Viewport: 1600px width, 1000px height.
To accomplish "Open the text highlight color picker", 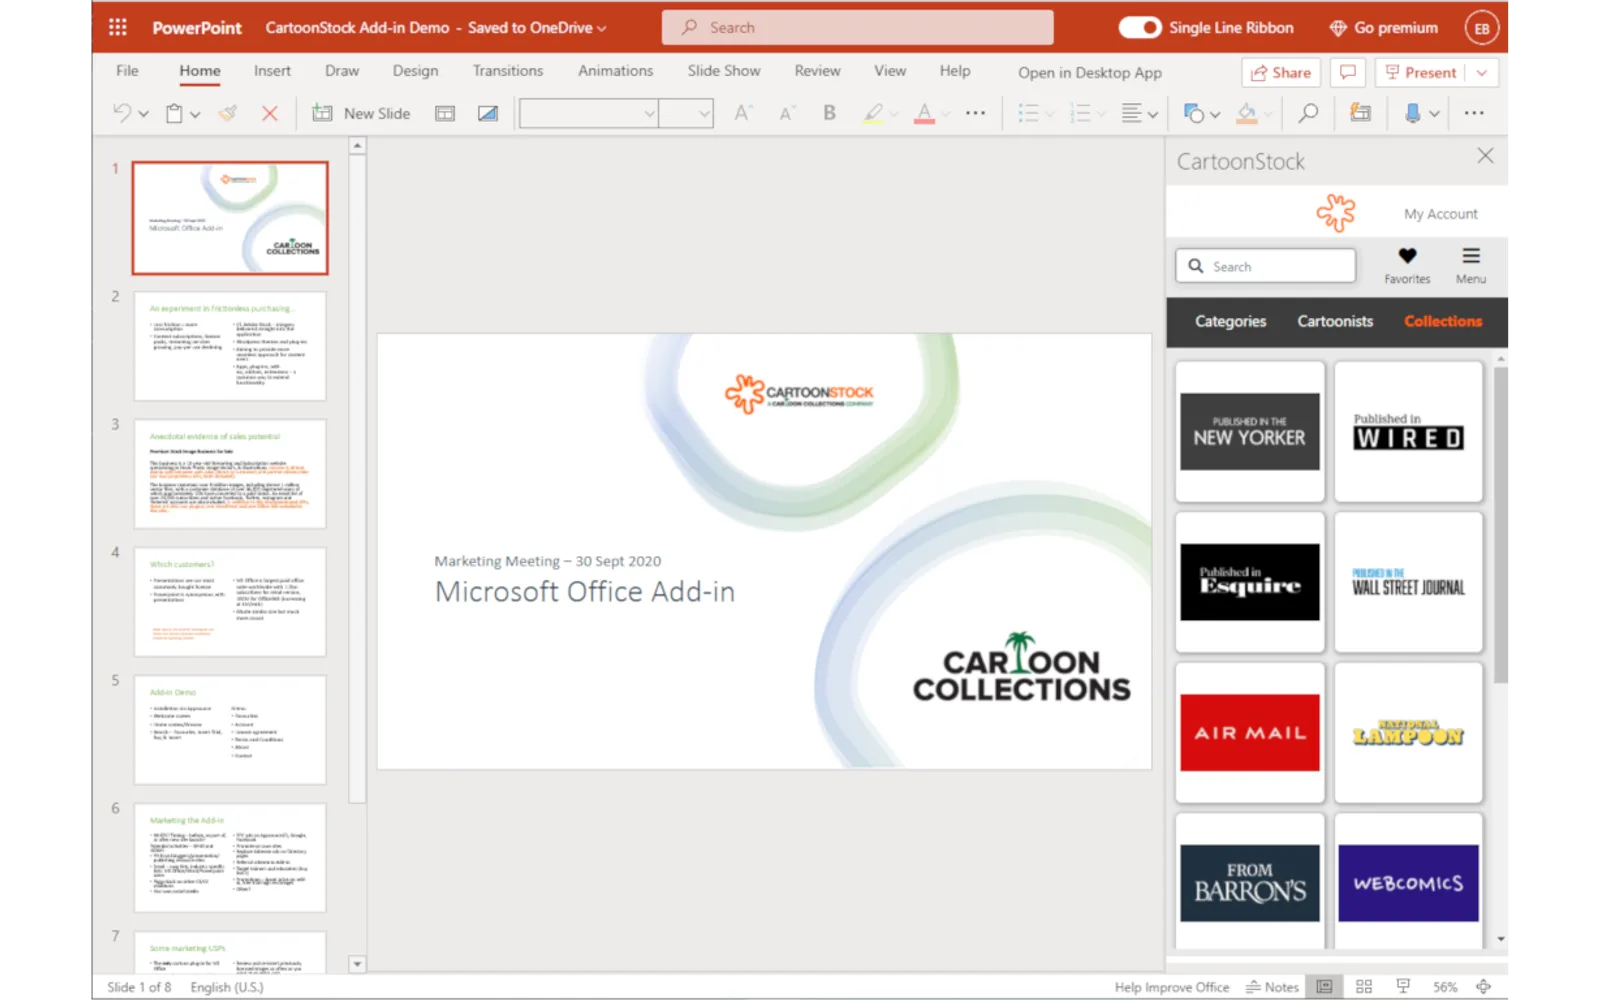I will click(x=873, y=113).
